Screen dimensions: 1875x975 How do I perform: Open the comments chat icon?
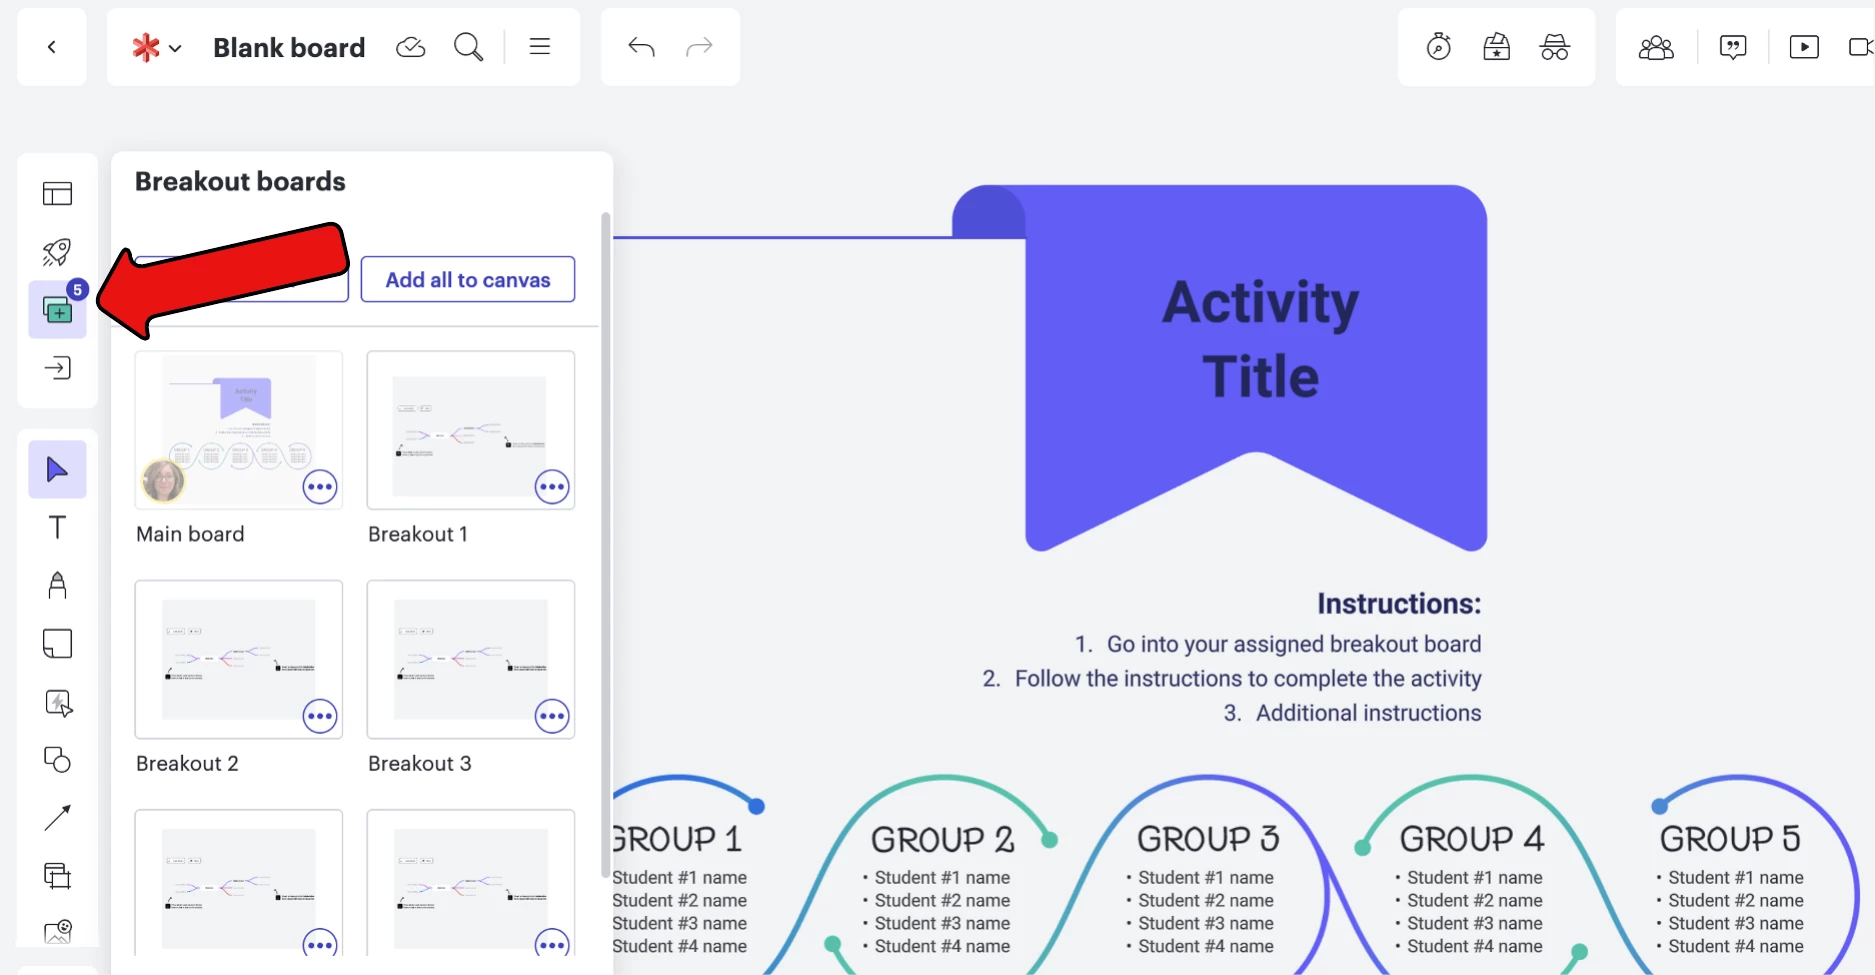coord(1732,47)
